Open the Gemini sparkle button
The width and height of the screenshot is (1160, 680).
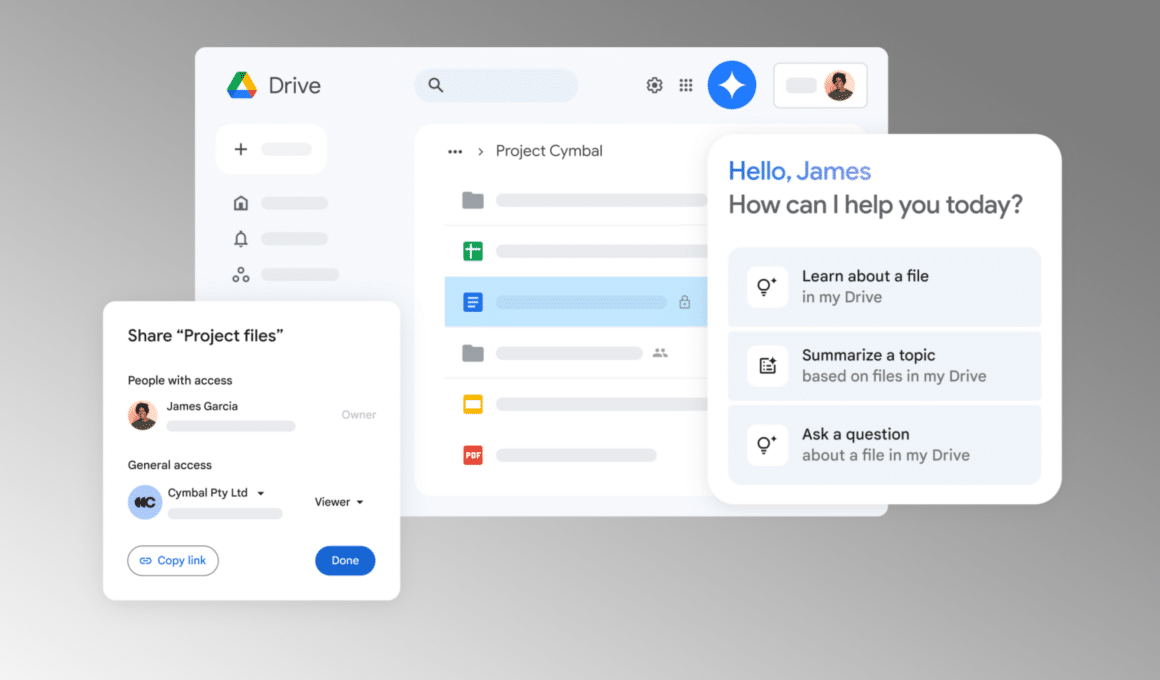coord(732,85)
